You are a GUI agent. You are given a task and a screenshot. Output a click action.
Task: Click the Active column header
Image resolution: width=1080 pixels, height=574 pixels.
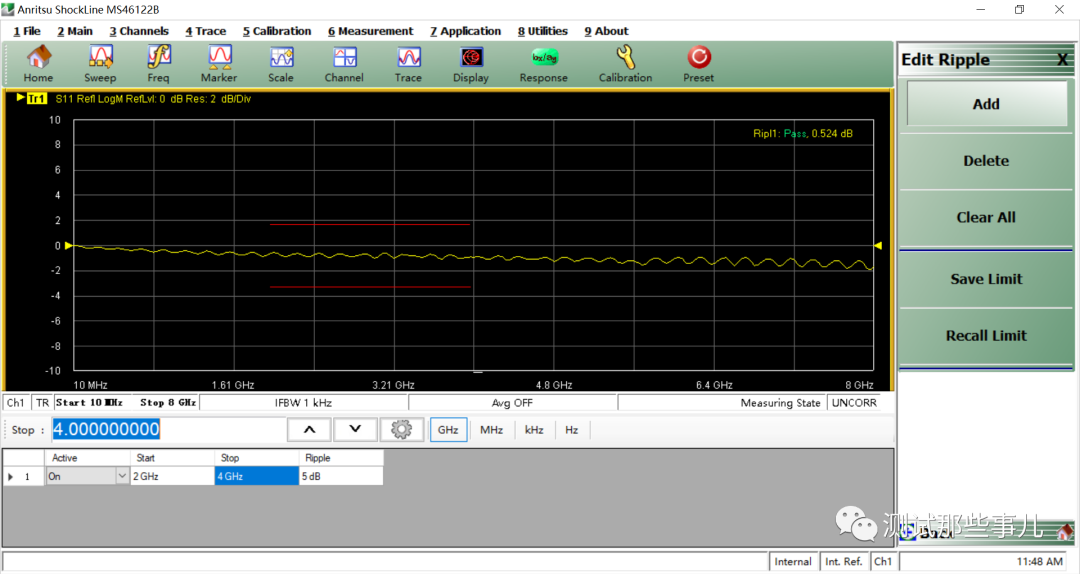click(87, 458)
